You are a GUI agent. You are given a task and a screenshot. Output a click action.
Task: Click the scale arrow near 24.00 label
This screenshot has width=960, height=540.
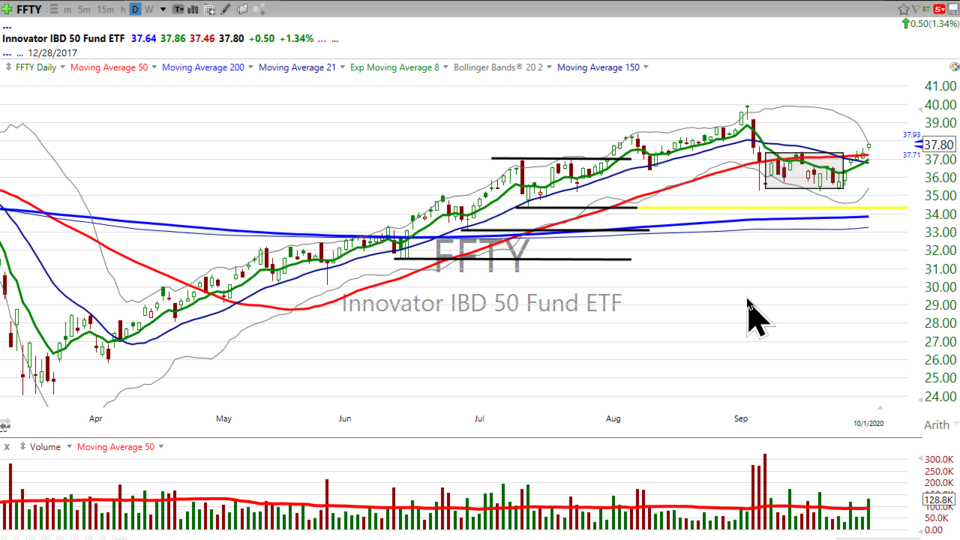920,399
